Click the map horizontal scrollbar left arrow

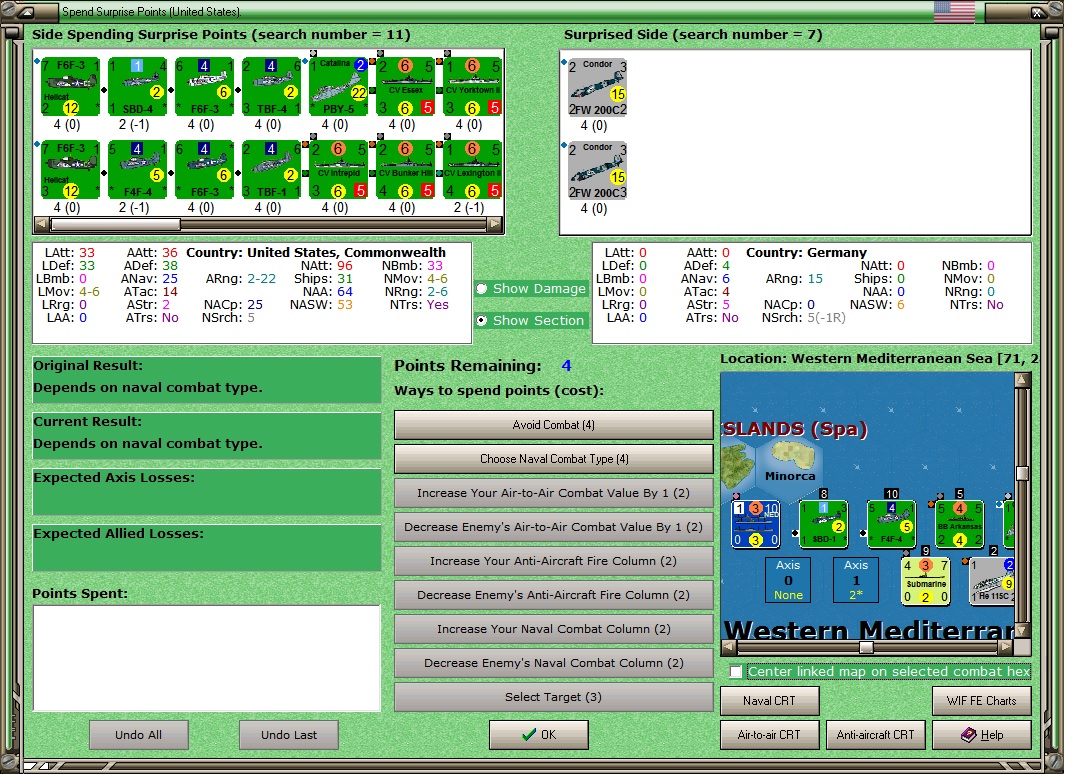729,647
